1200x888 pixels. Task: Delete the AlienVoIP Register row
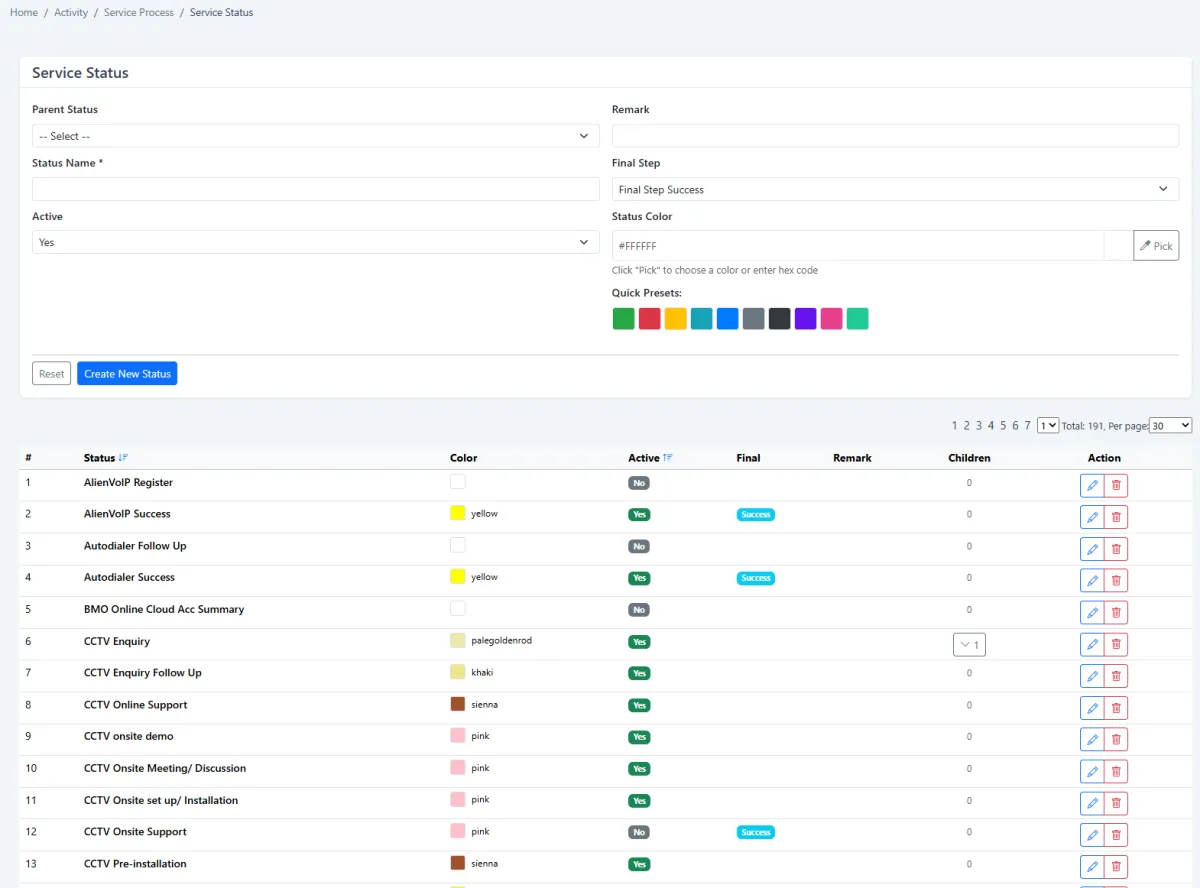pyautogui.click(x=1116, y=486)
